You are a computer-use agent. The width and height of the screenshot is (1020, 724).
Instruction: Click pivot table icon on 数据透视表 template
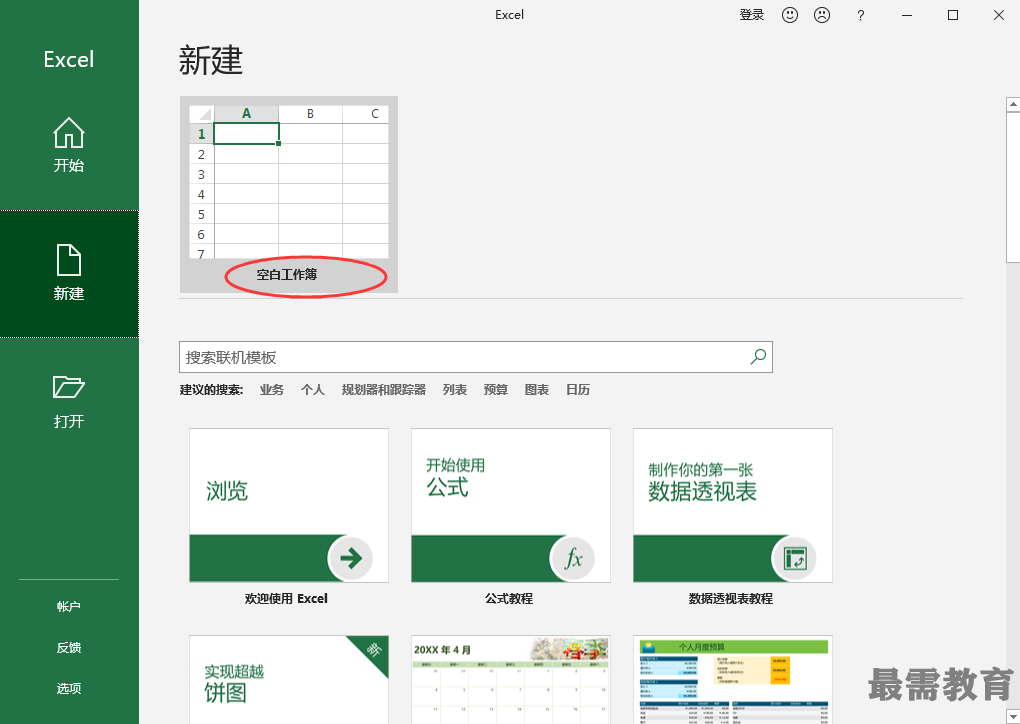click(794, 558)
